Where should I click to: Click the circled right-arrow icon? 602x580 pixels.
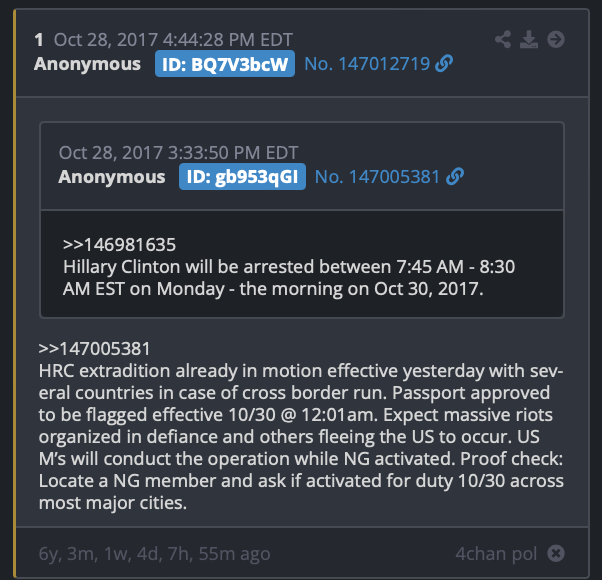[556, 39]
